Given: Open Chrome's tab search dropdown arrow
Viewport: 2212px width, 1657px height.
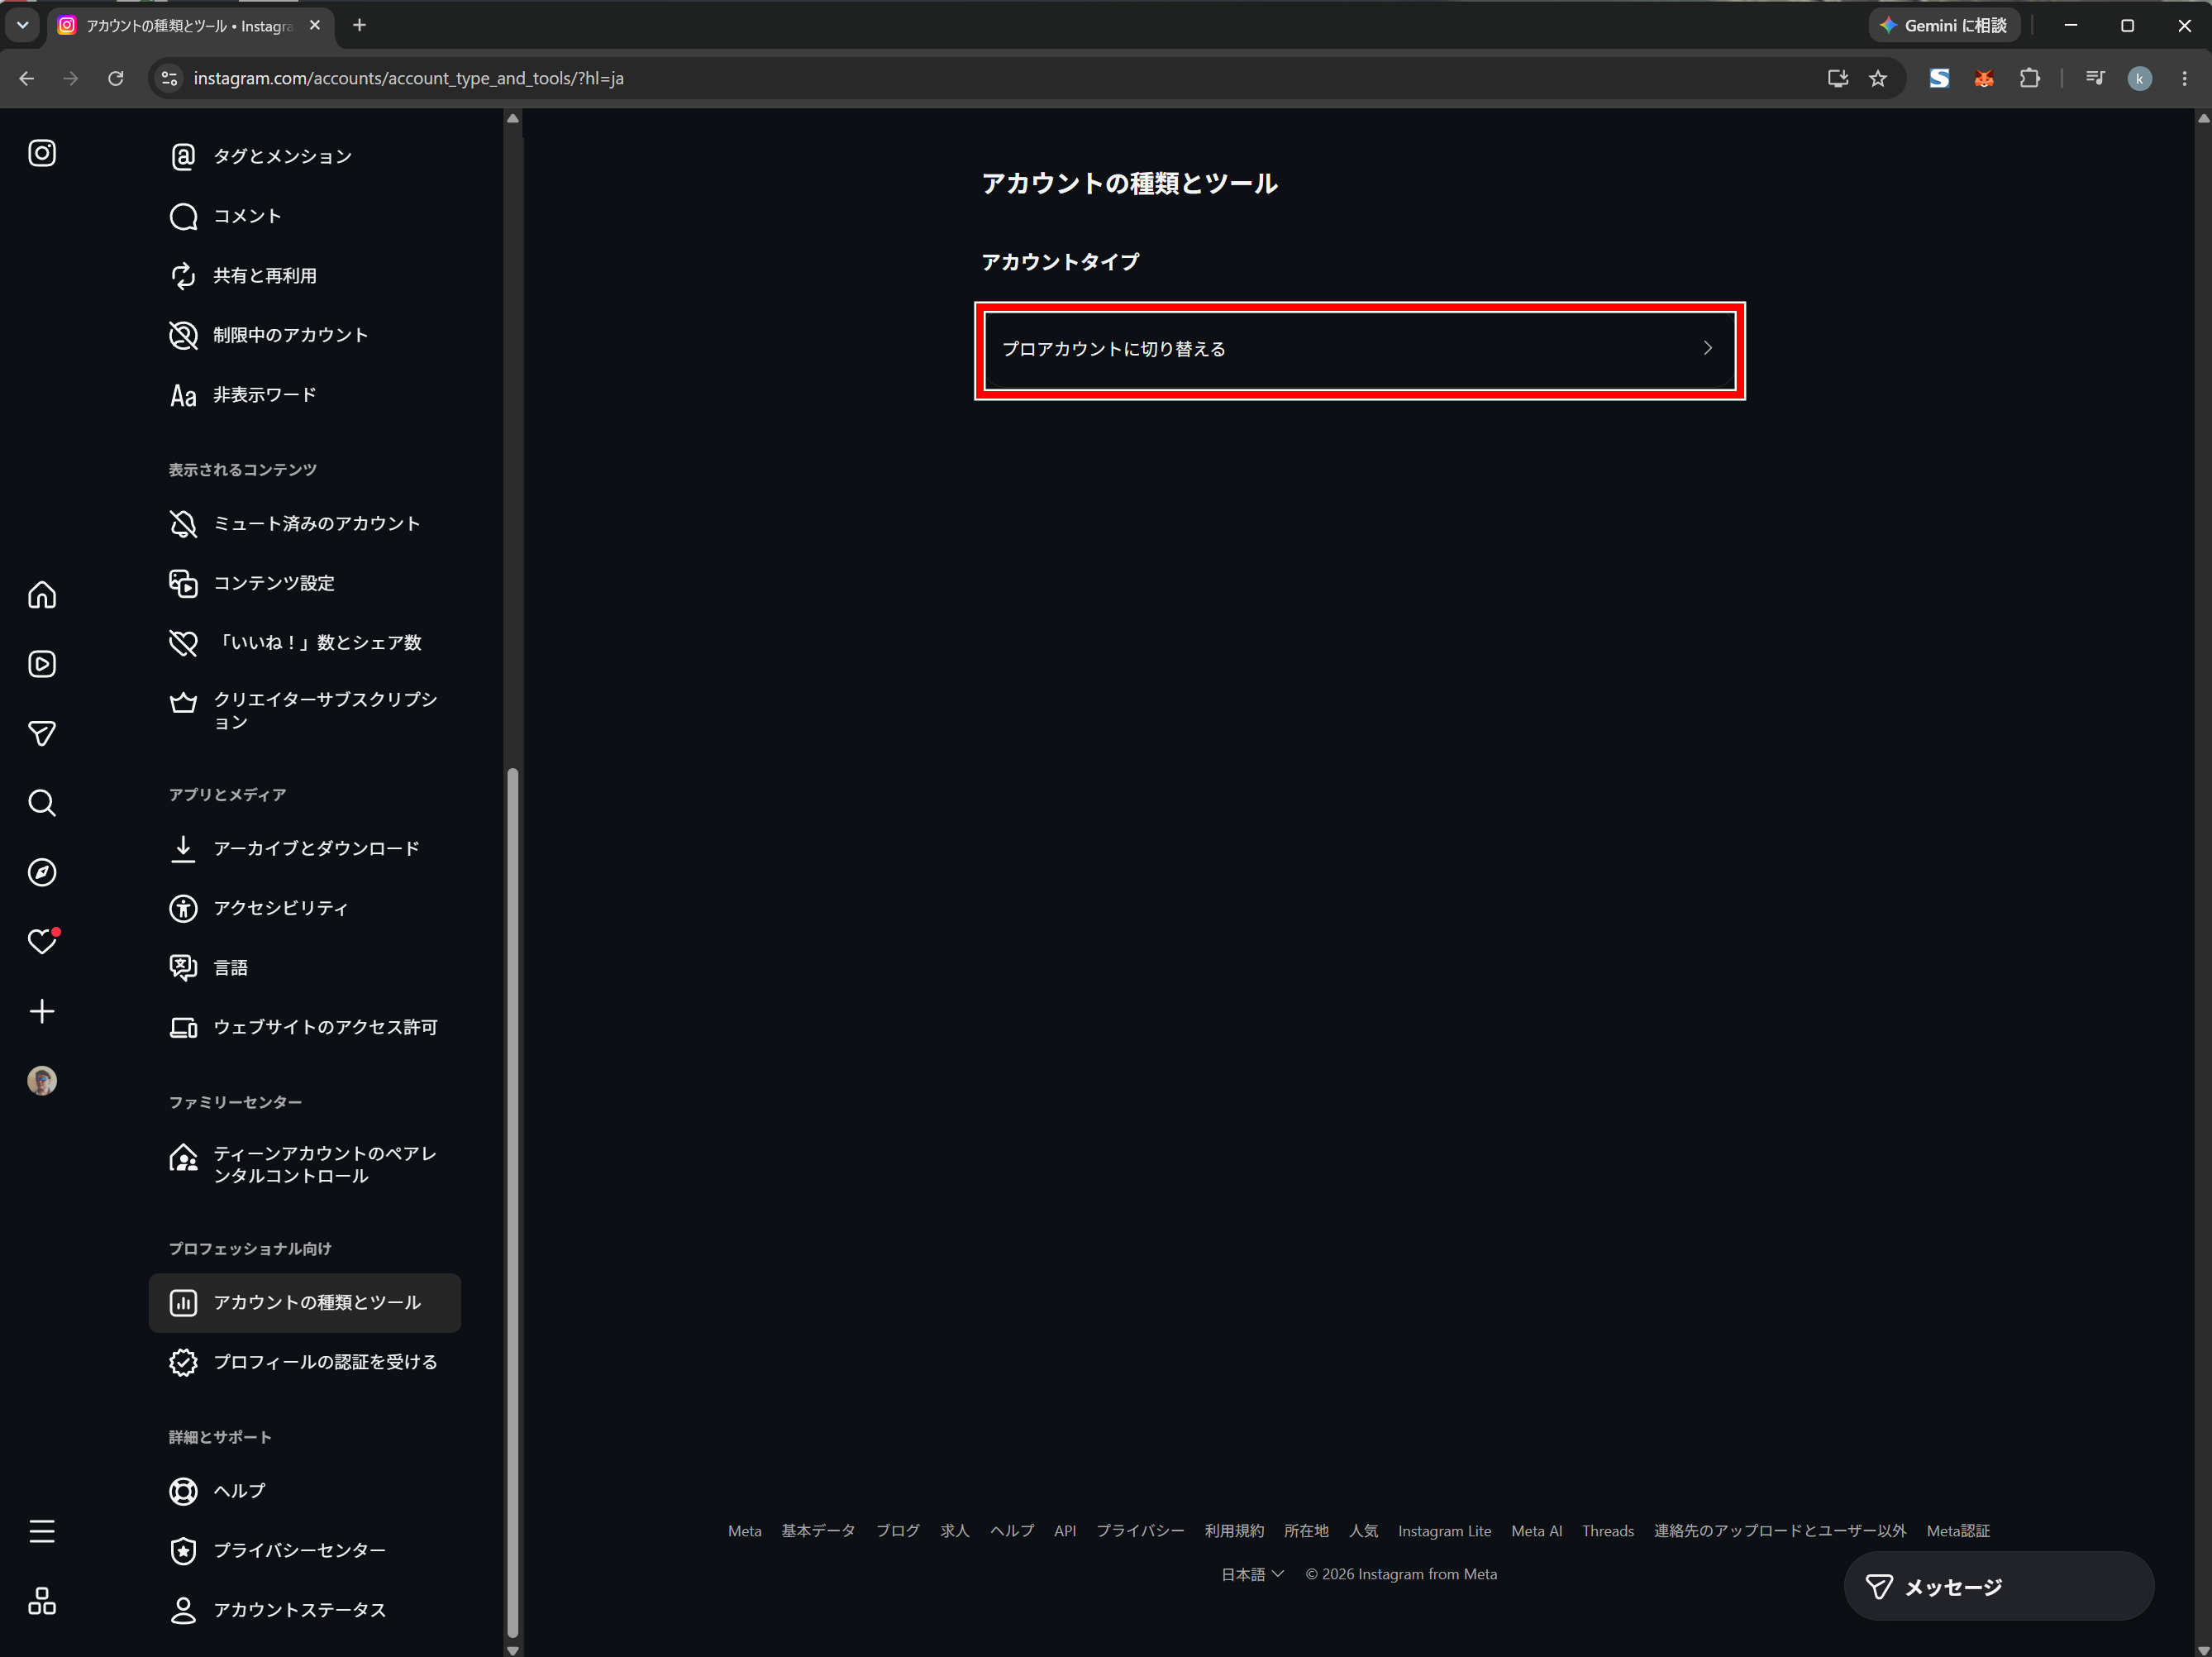Looking at the screenshot, I should 22,25.
